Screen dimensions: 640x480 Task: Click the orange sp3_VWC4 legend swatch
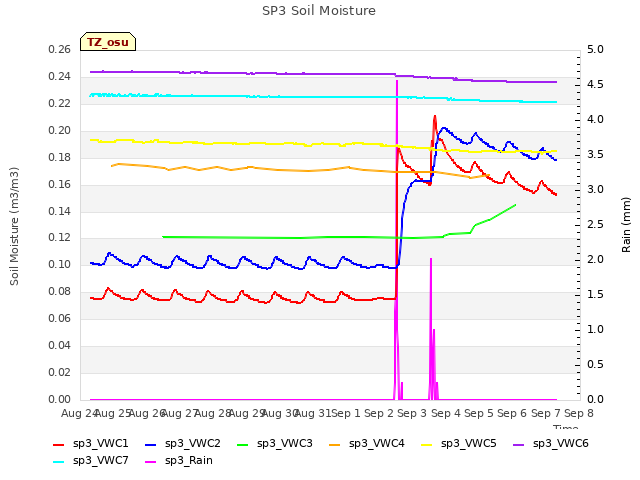[x=335, y=444]
